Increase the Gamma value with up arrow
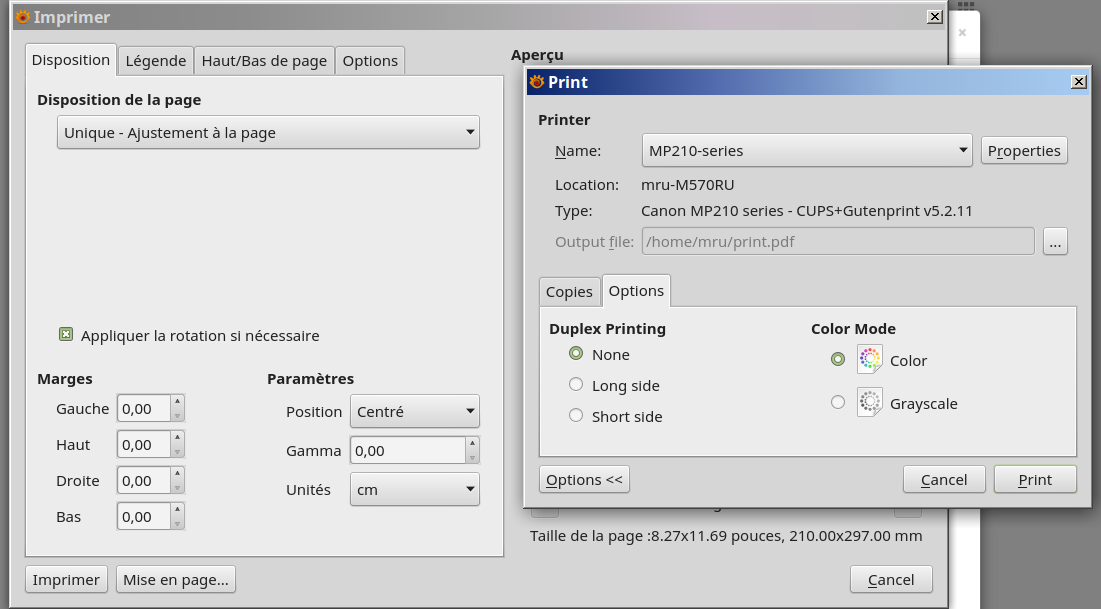 pos(472,444)
